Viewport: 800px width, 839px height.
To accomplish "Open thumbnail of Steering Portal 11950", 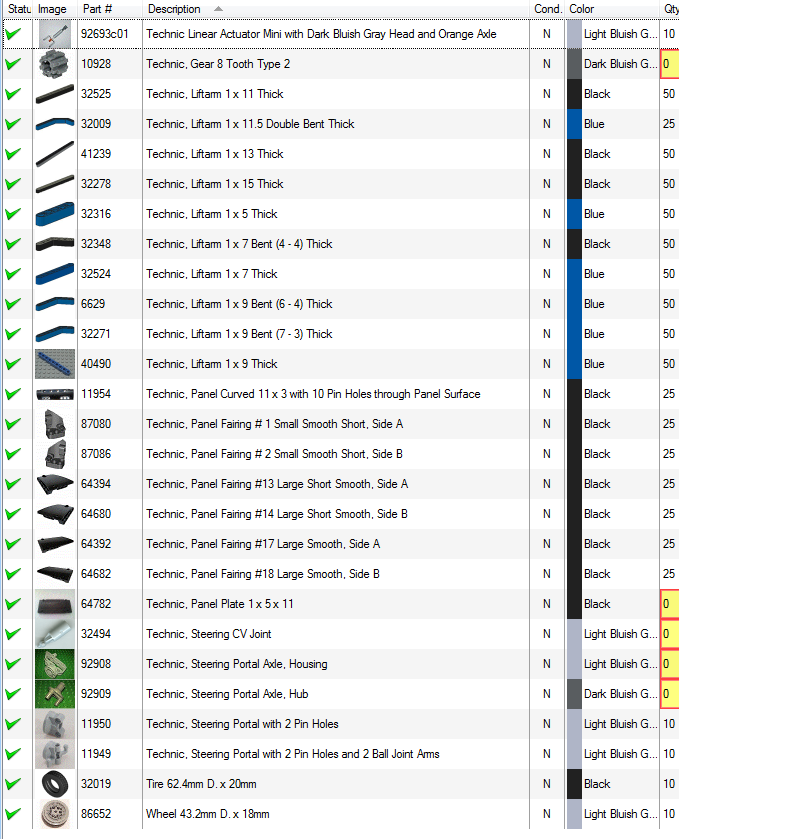I will click(x=55, y=724).
